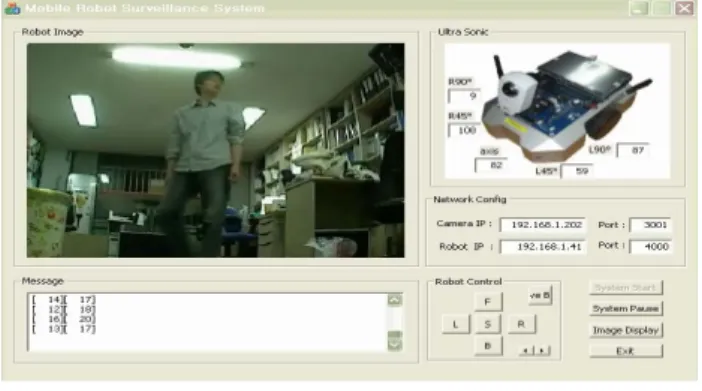Click the R right turn button
This screenshot has width=702, height=391.
tap(521, 324)
